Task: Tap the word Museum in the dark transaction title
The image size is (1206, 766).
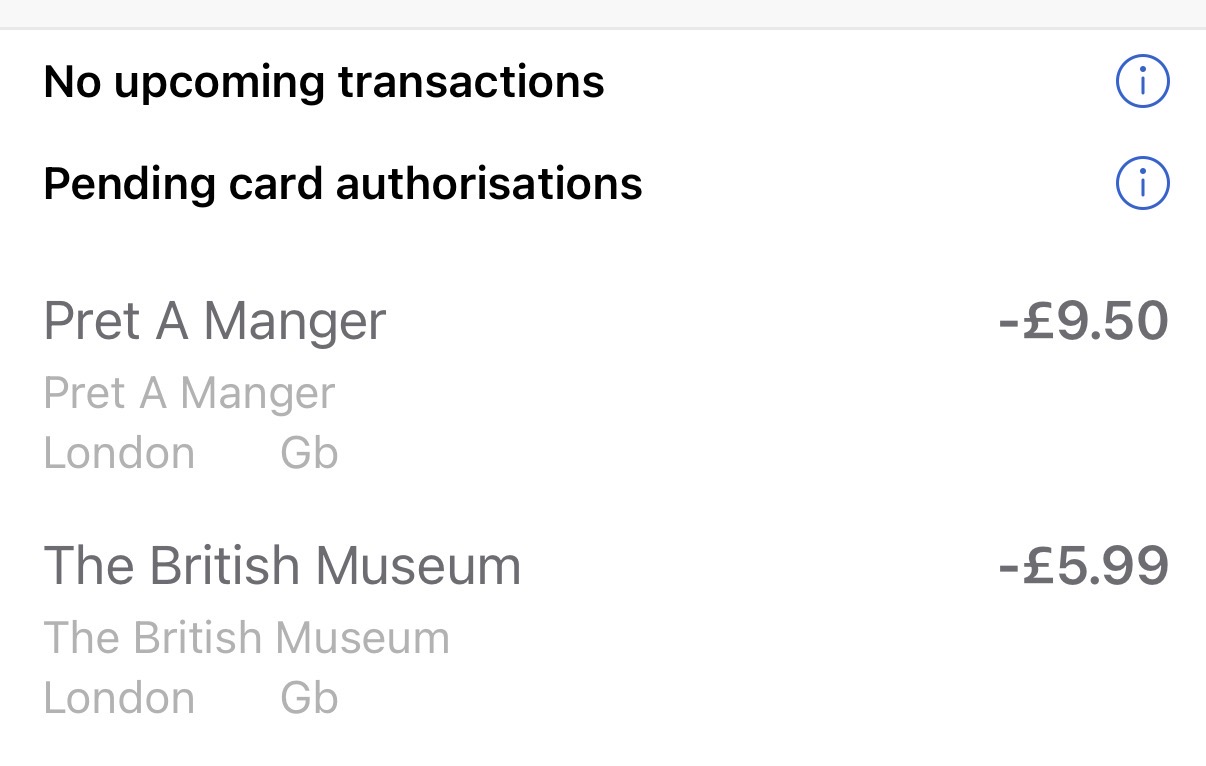Action: (418, 566)
